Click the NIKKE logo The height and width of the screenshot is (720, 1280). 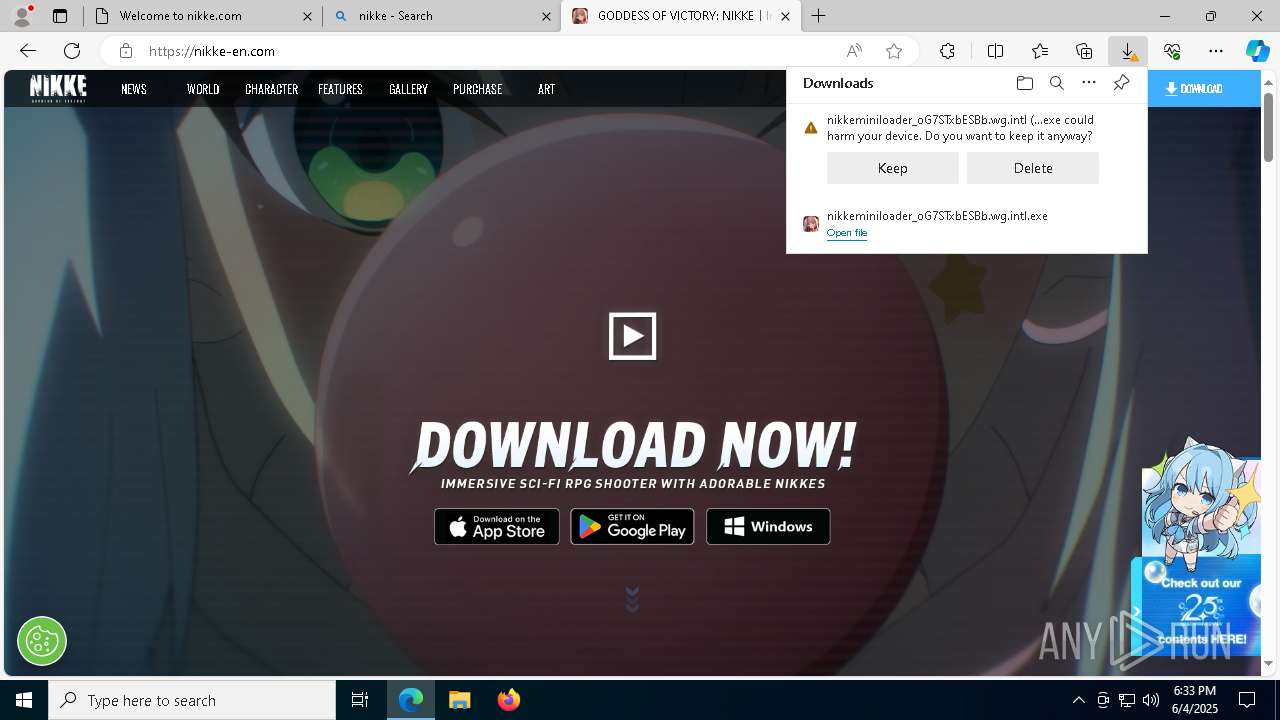click(x=58, y=88)
